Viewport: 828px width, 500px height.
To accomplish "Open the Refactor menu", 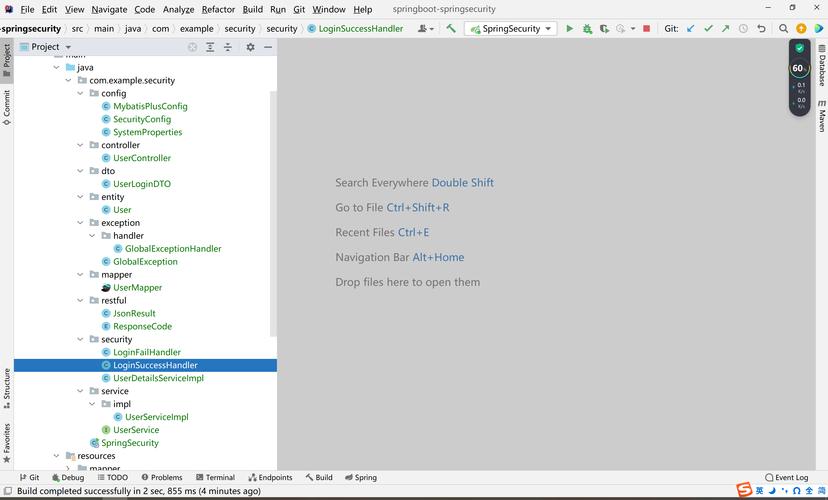I will tap(219, 9).
